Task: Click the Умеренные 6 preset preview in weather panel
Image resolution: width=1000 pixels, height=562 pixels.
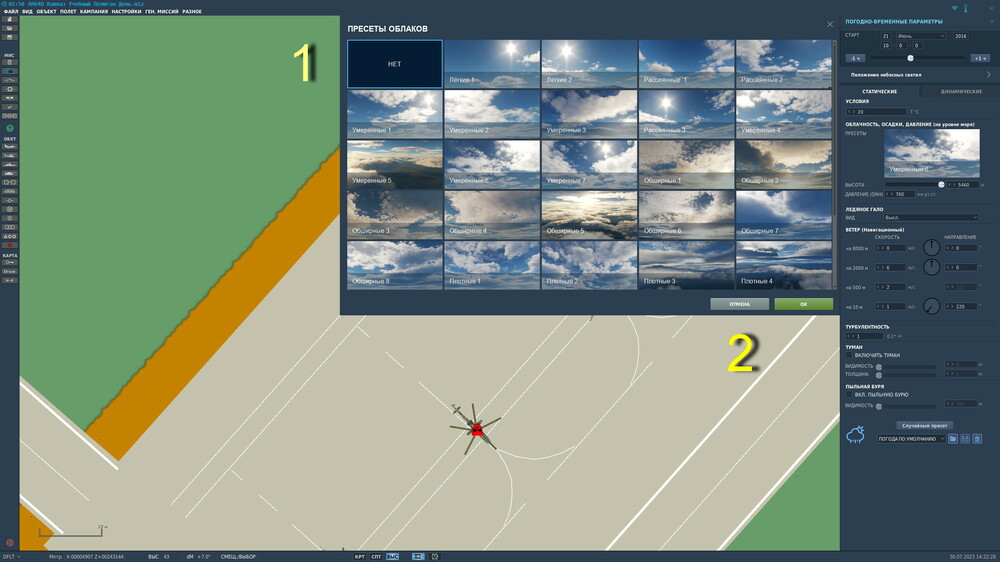Action: pos(932,153)
